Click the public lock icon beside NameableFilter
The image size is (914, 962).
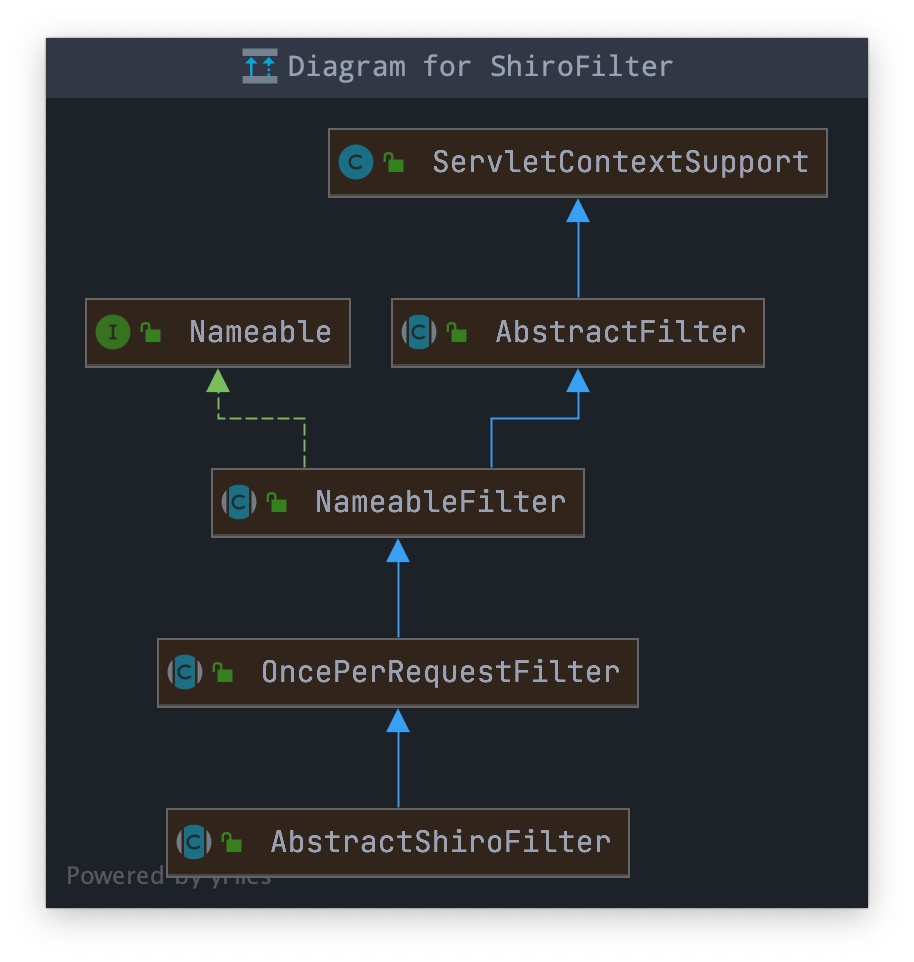click(277, 502)
